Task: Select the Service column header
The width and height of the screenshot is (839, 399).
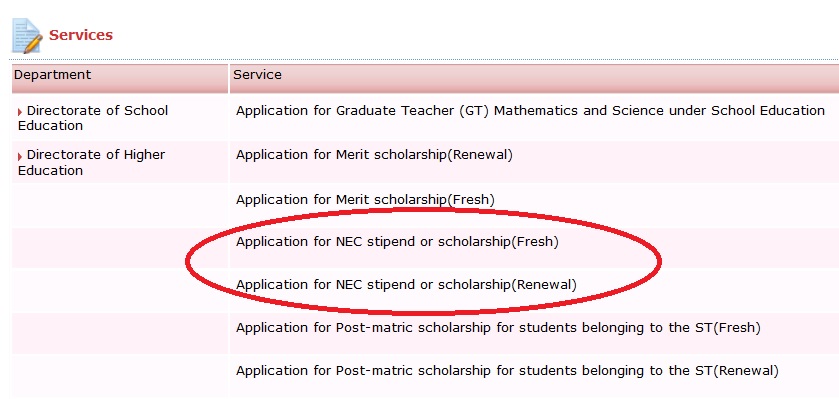Action: click(535, 79)
